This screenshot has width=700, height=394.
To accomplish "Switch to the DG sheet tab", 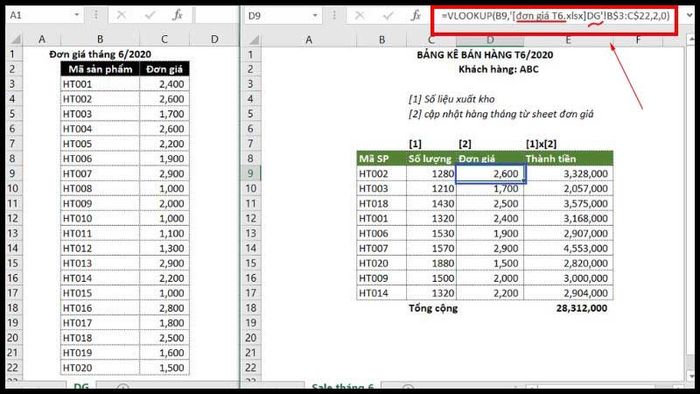I will pos(81,386).
